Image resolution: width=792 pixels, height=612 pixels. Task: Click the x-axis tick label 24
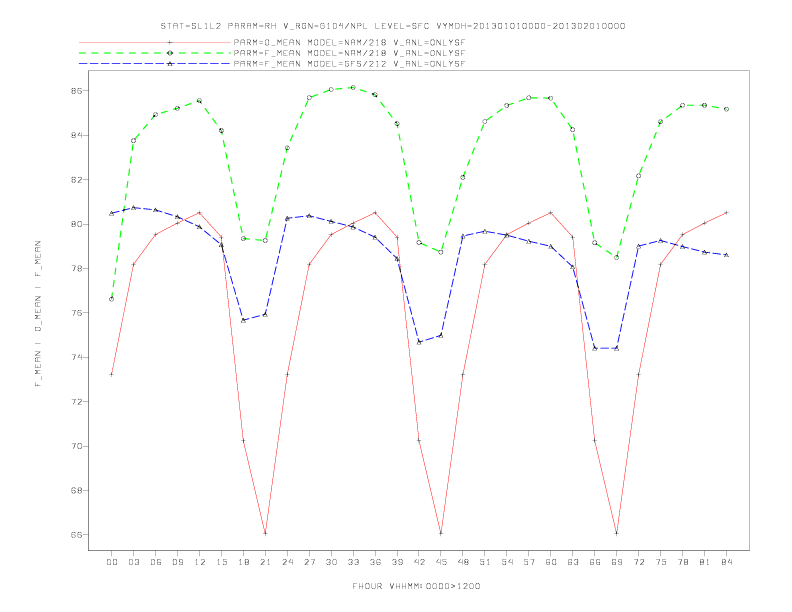pyautogui.click(x=287, y=562)
